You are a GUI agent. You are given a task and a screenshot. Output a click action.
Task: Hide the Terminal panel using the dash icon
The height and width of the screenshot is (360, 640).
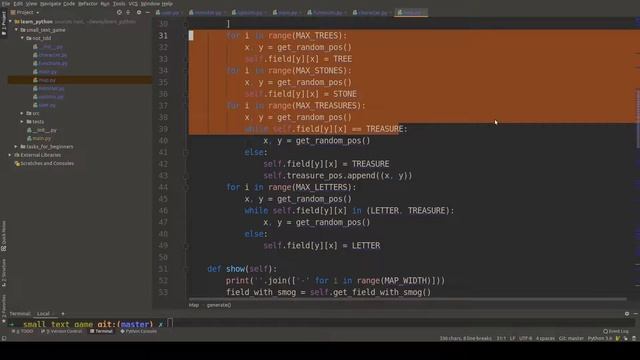636,313
